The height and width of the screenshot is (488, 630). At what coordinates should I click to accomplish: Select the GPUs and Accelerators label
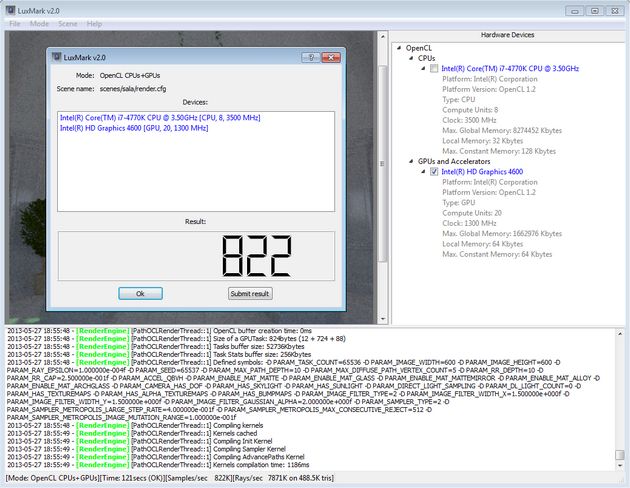(x=454, y=161)
